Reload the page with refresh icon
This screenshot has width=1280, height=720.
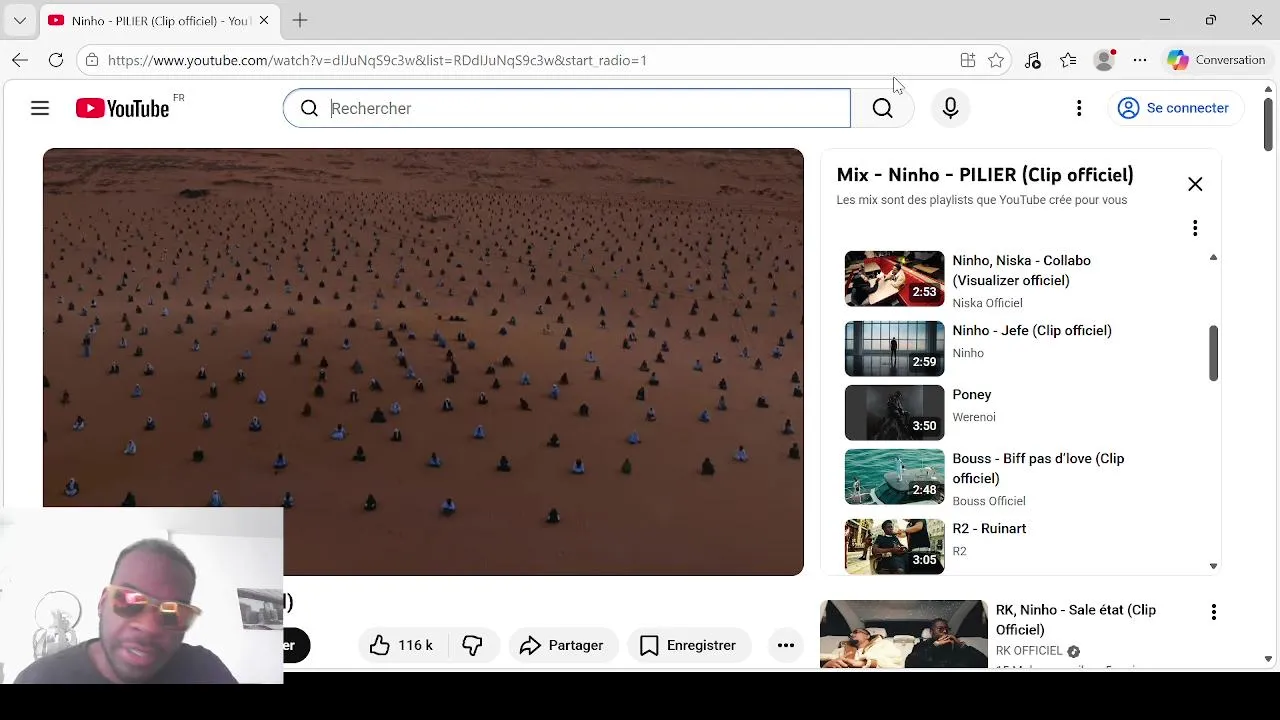(56, 60)
